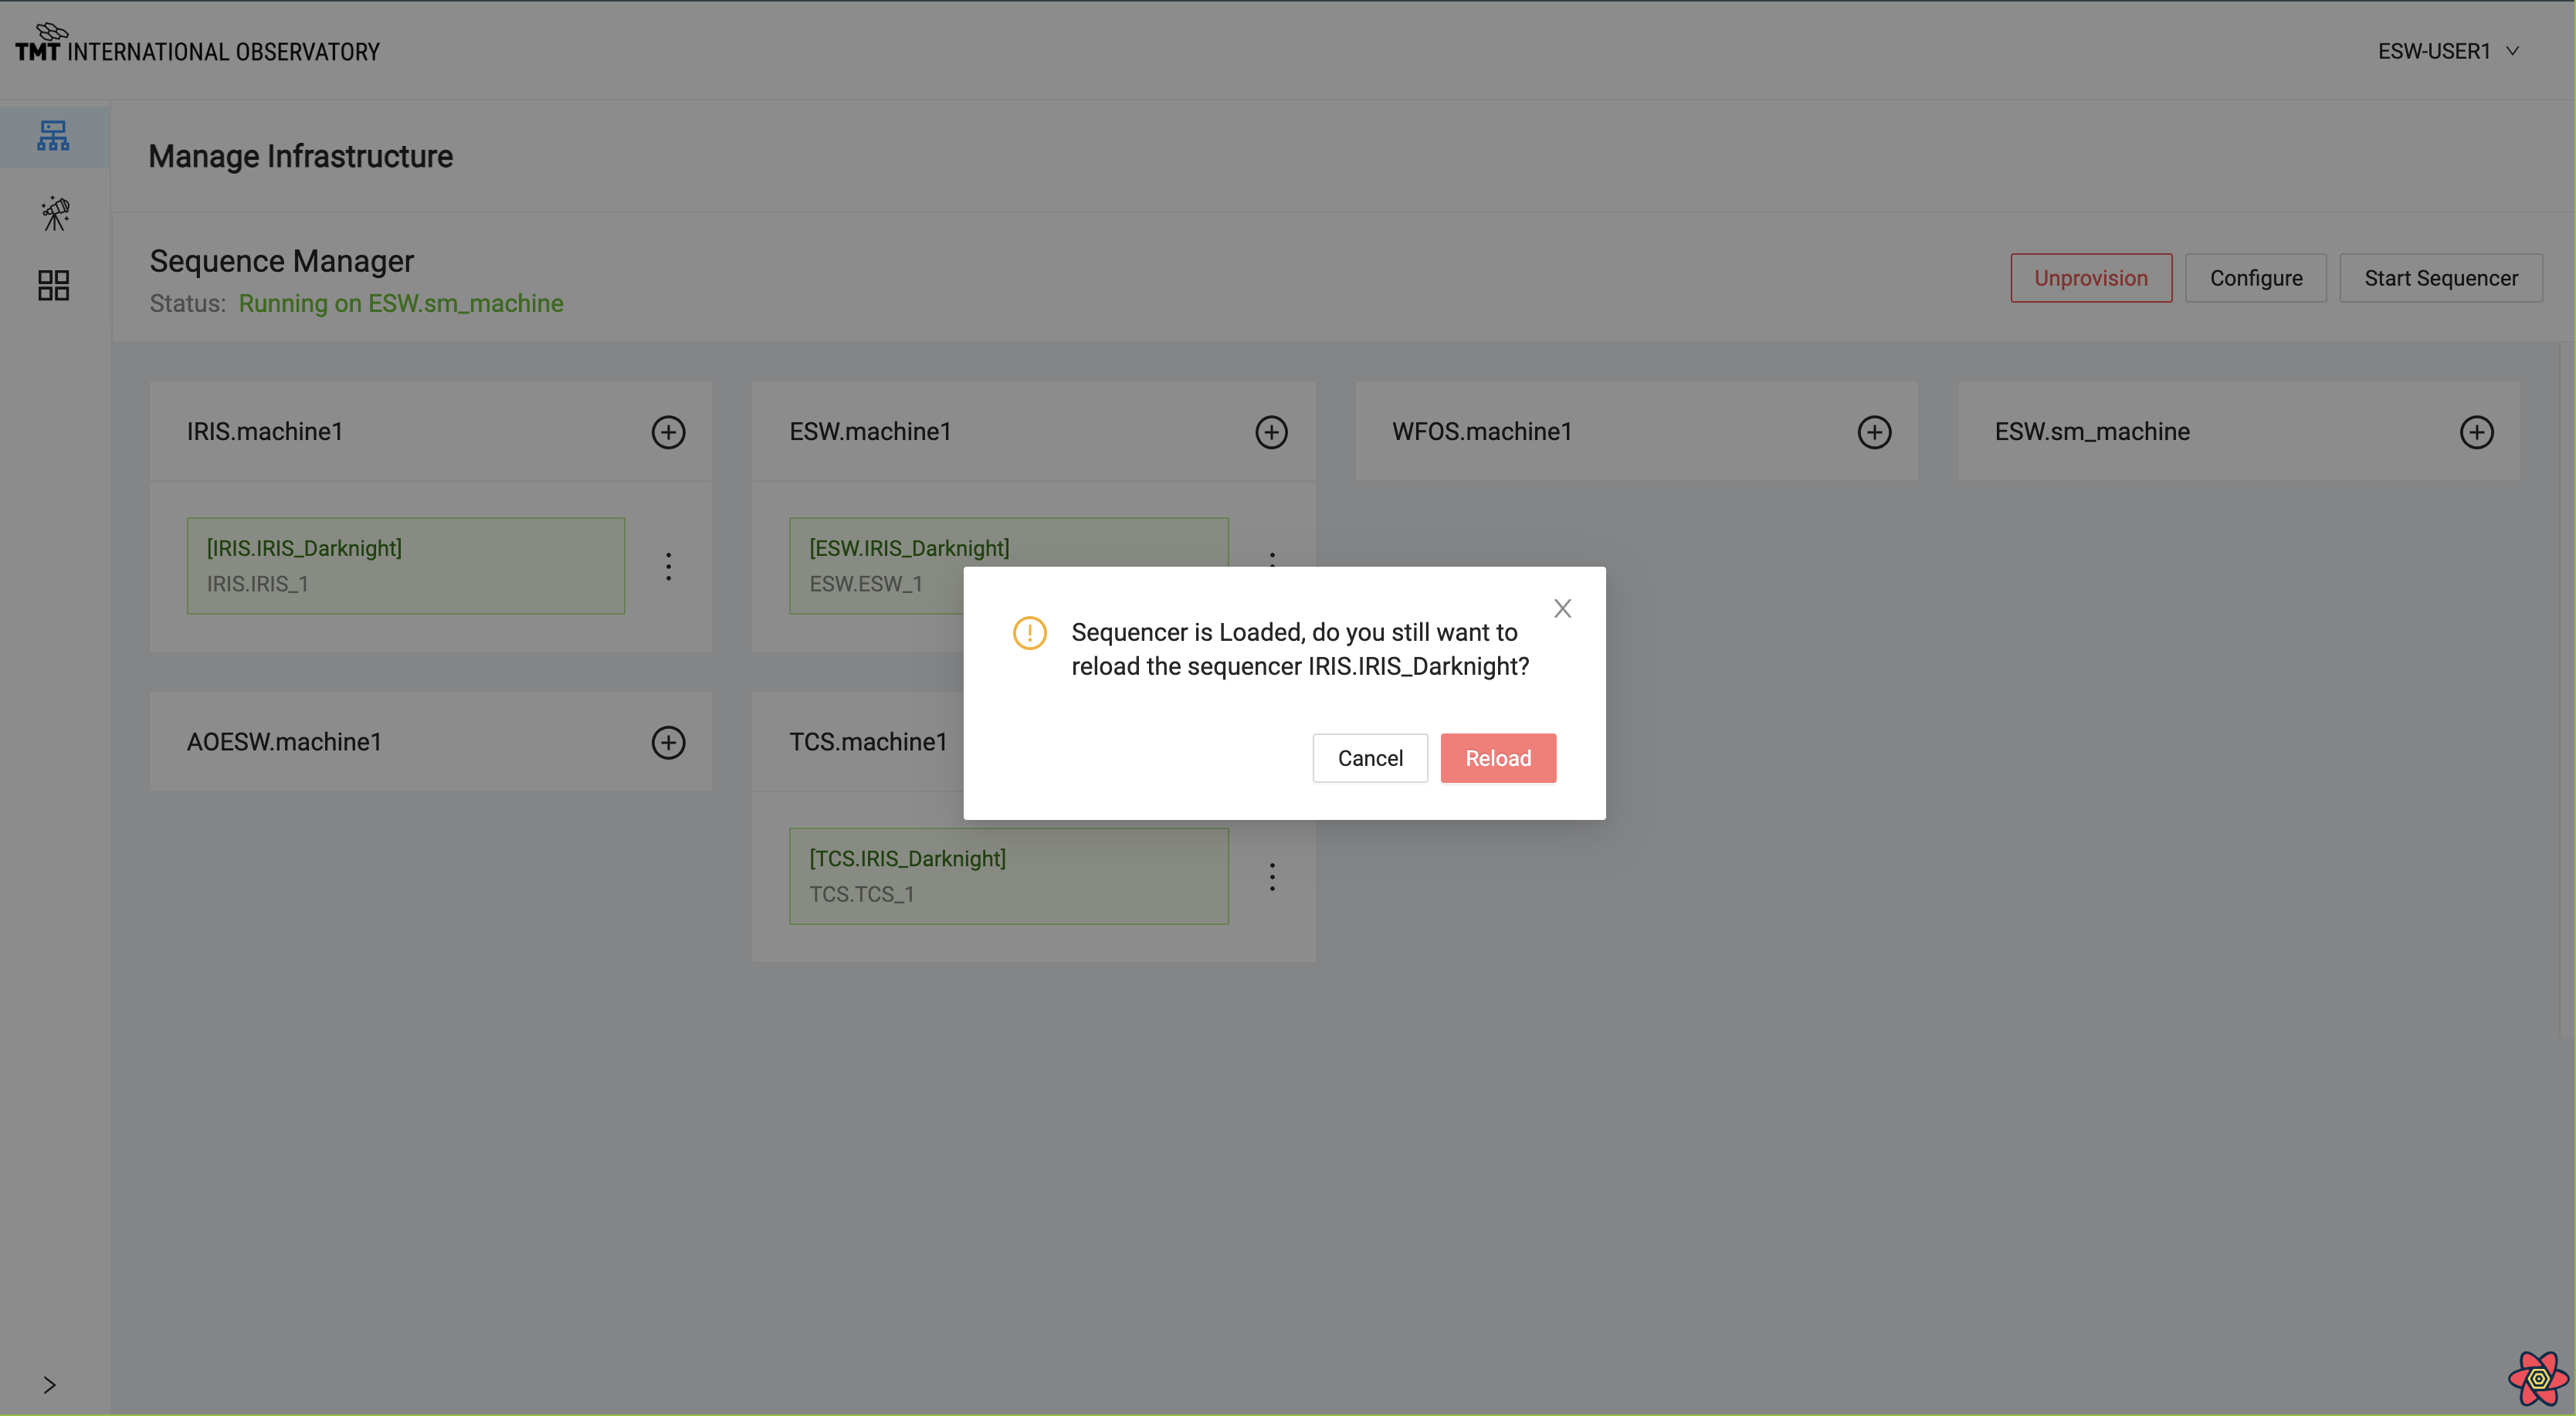Select the telescope/sequencer icon in sidebar
The height and width of the screenshot is (1416, 2576).
pyautogui.click(x=54, y=213)
